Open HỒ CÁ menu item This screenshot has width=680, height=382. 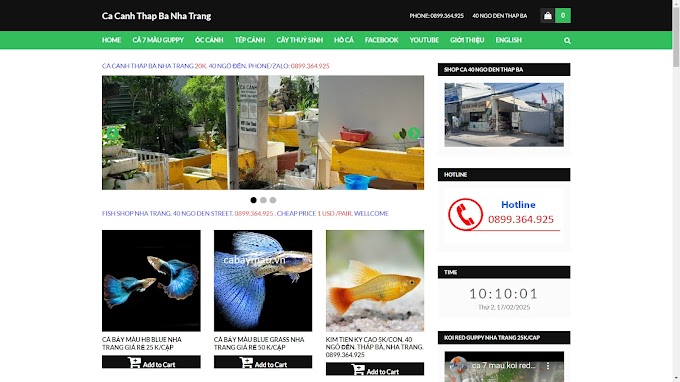(344, 40)
